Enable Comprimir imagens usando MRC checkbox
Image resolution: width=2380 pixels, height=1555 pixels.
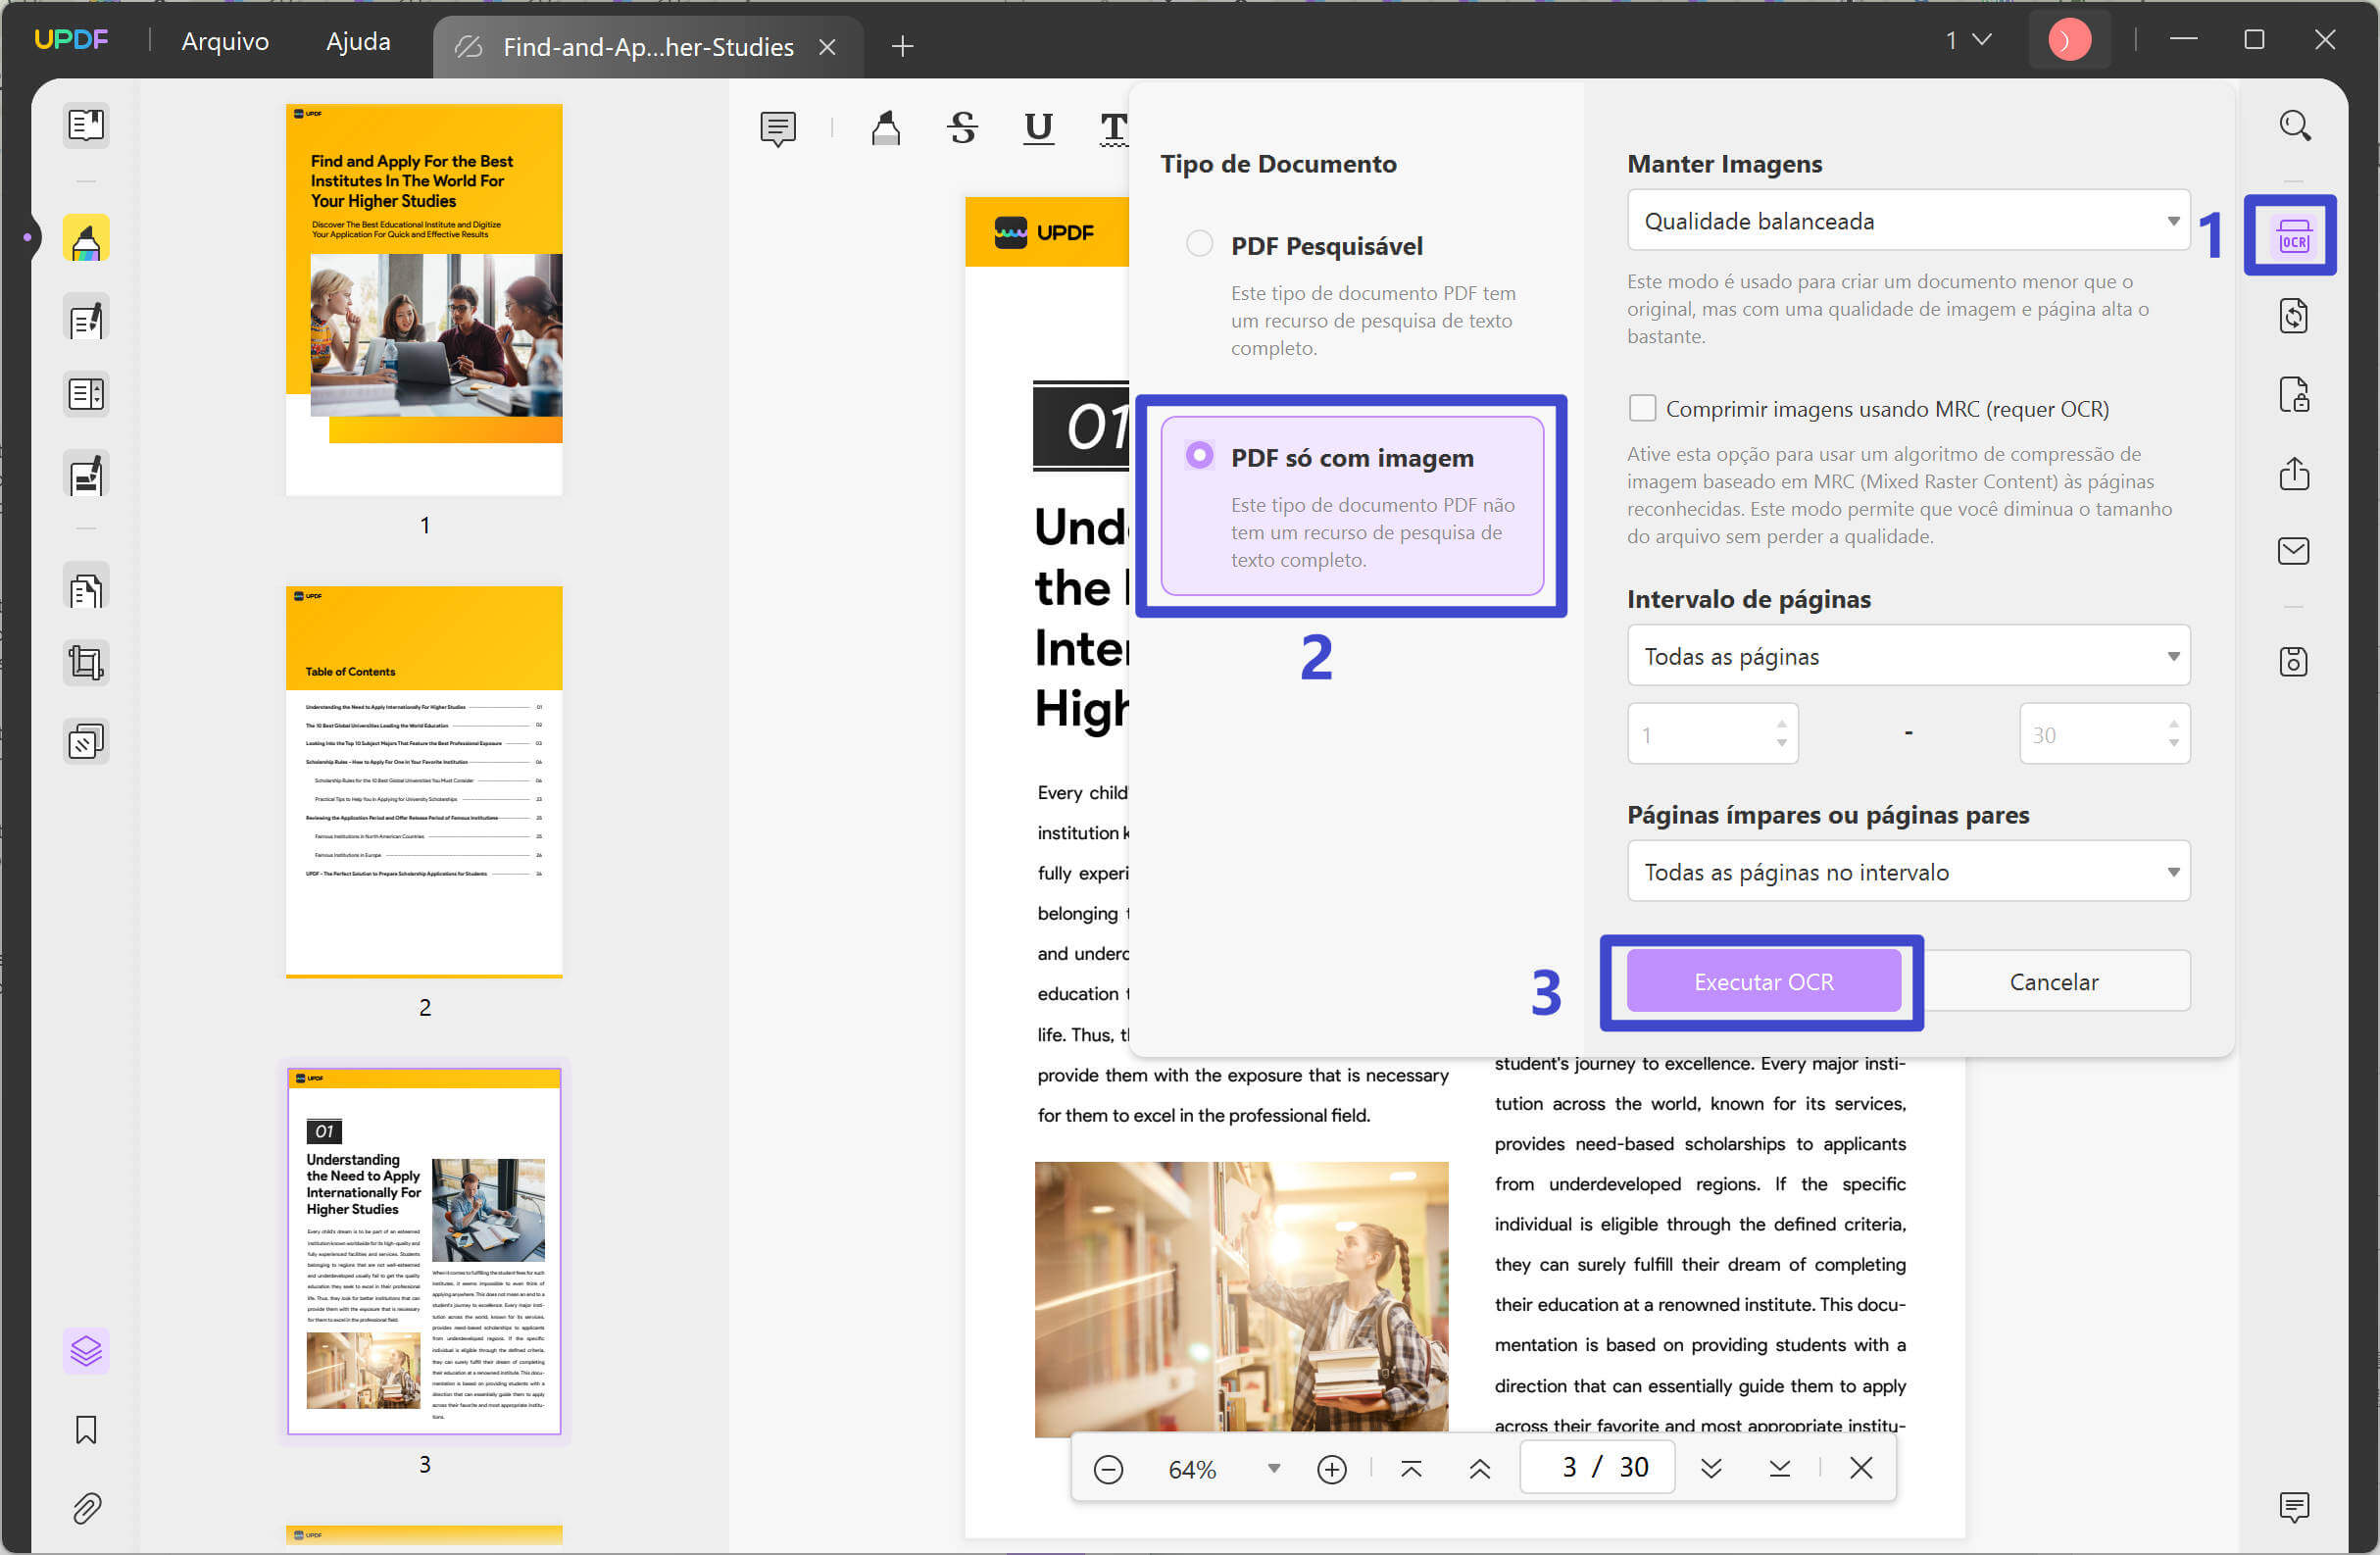click(x=1642, y=408)
